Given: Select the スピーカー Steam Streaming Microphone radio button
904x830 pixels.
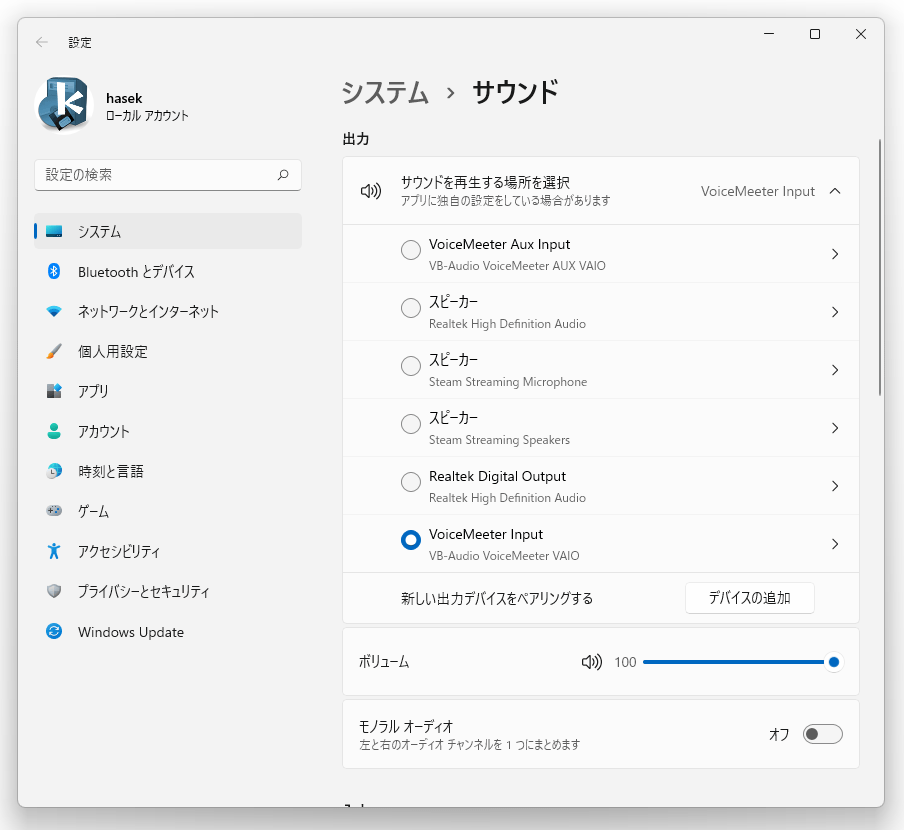Looking at the screenshot, I should coord(410,366).
